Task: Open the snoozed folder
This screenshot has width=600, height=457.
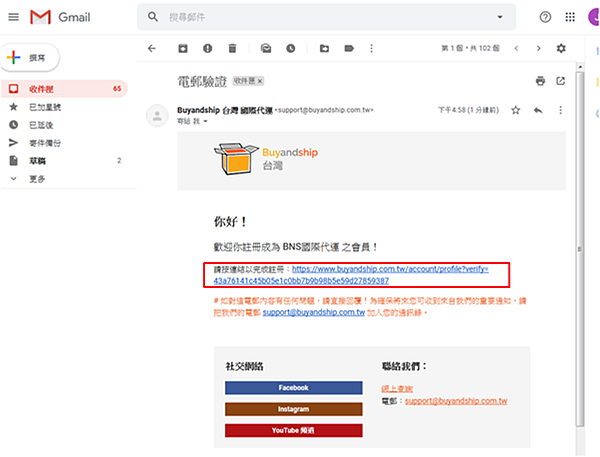Action: (41, 125)
